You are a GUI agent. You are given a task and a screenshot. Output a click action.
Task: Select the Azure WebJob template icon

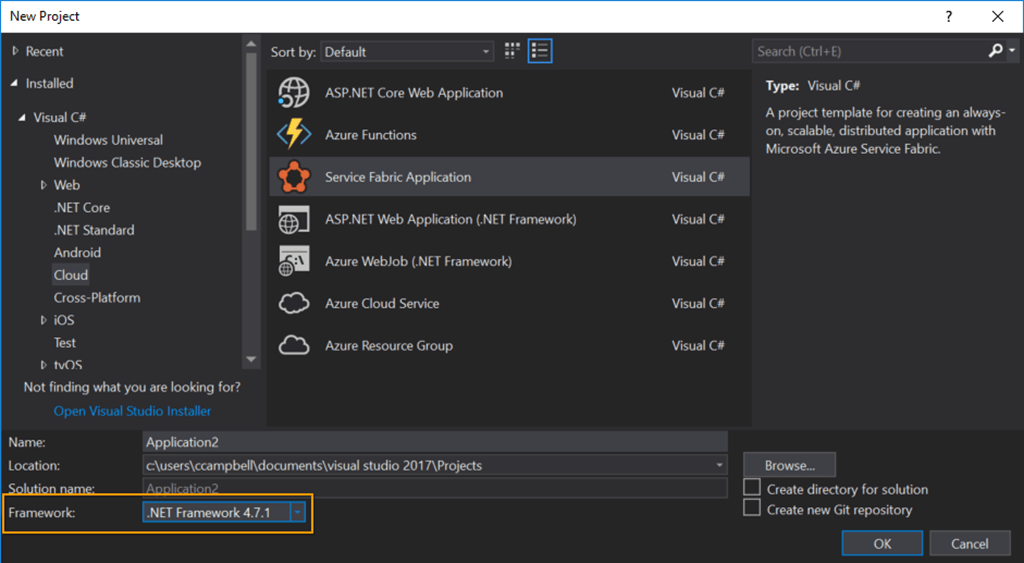pyautogui.click(x=294, y=261)
